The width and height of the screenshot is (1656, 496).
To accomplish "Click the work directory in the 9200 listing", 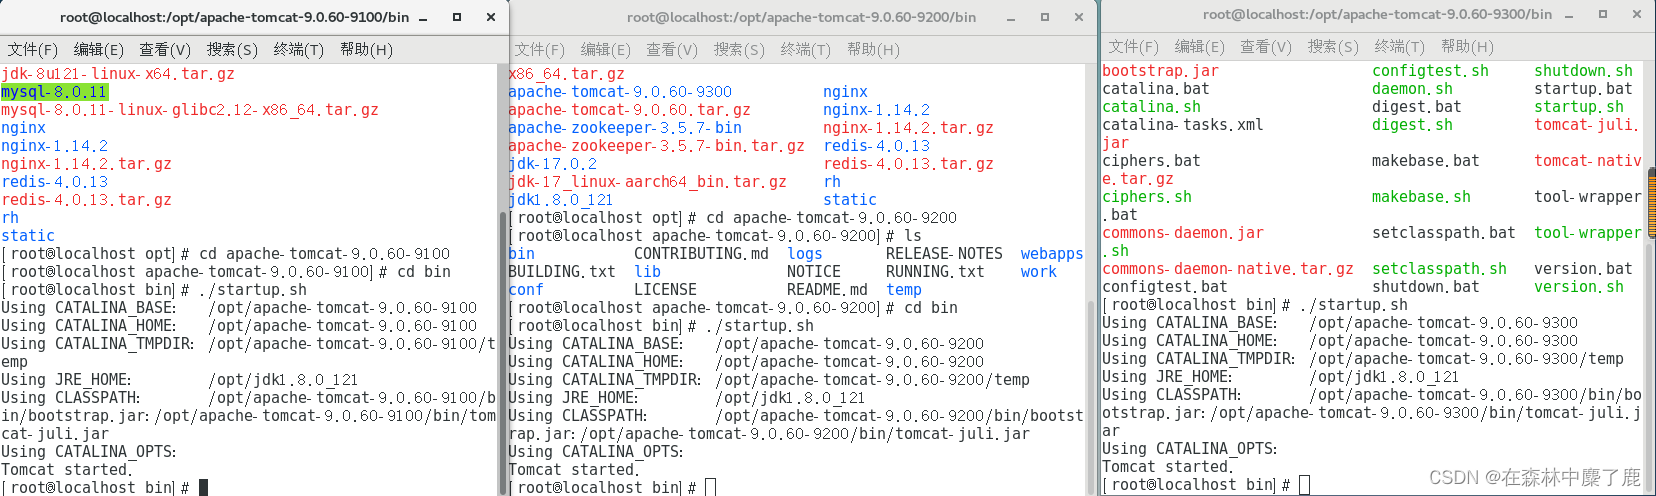I will (x=1039, y=272).
